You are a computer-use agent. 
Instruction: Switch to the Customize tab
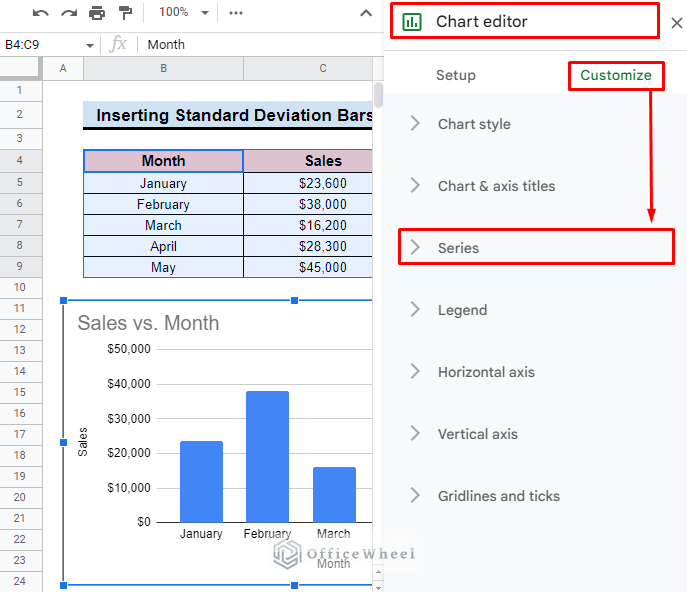click(616, 75)
